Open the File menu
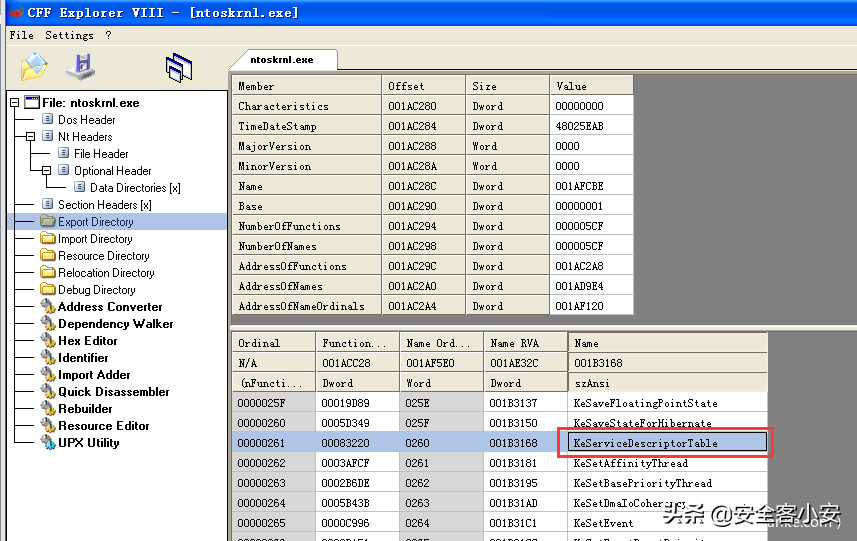The height and width of the screenshot is (541, 857). tap(21, 35)
